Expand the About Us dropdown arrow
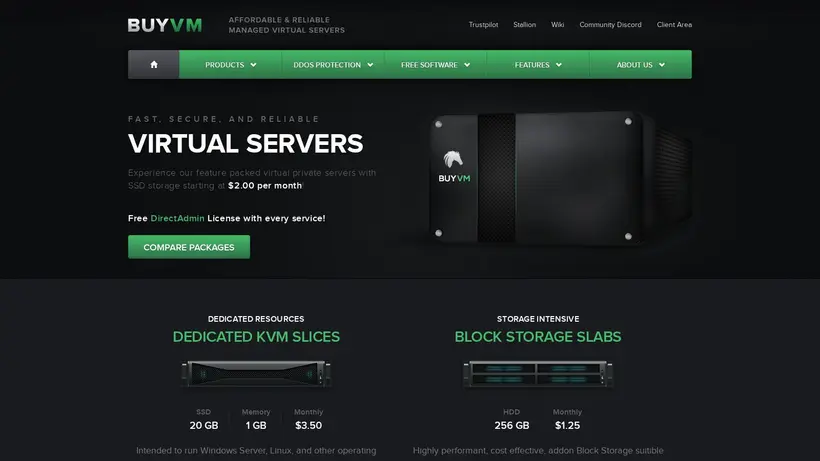This screenshot has width=820, height=461. (662, 65)
